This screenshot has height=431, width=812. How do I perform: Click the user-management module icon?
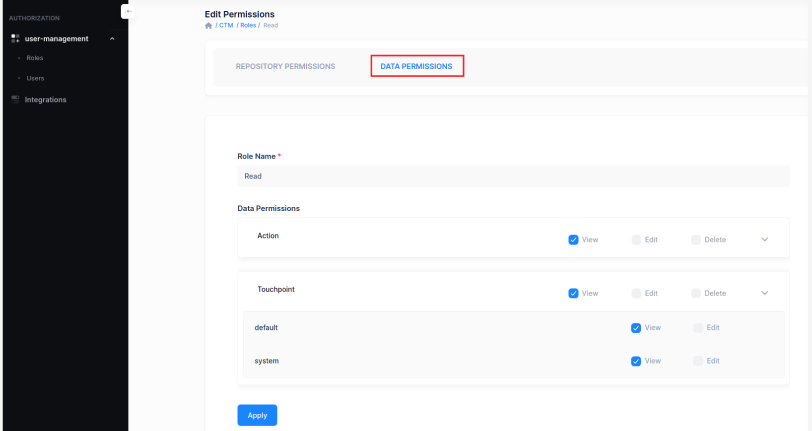[15, 38]
